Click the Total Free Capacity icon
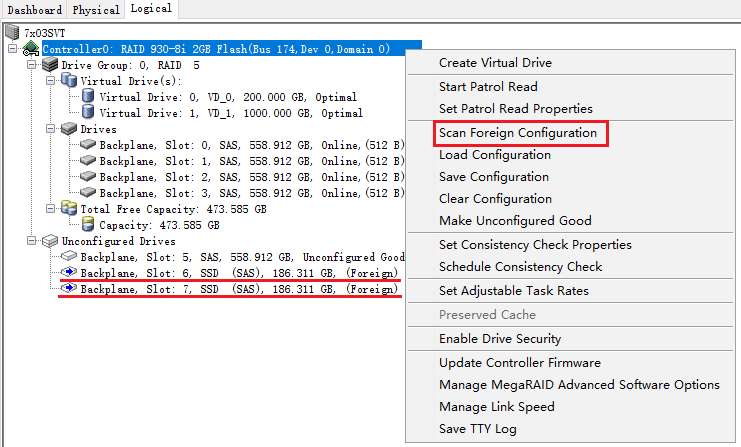Image resolution: width=741 pixels, height=447 pixels. 69,209
